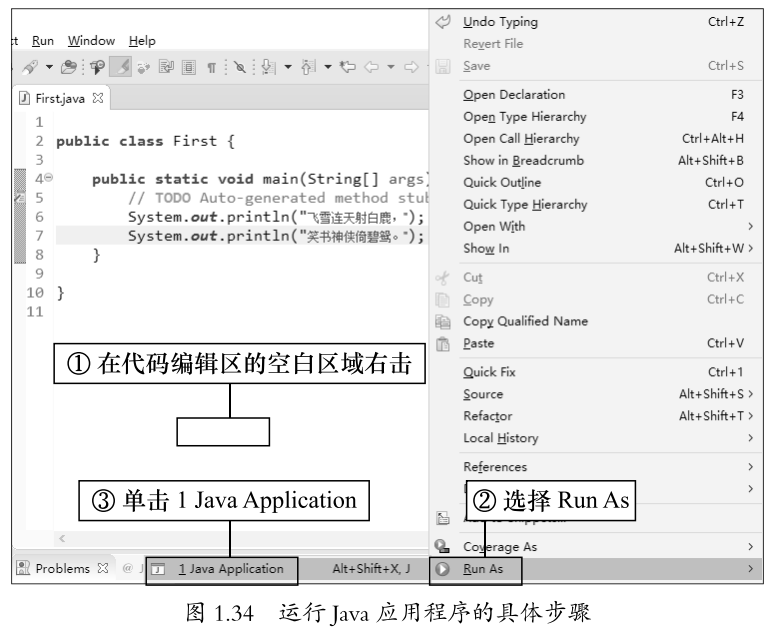772x628 pixels.
Task: Toggle the crossed-out circle toolbar icon
Action: click(x=240, y=66)
